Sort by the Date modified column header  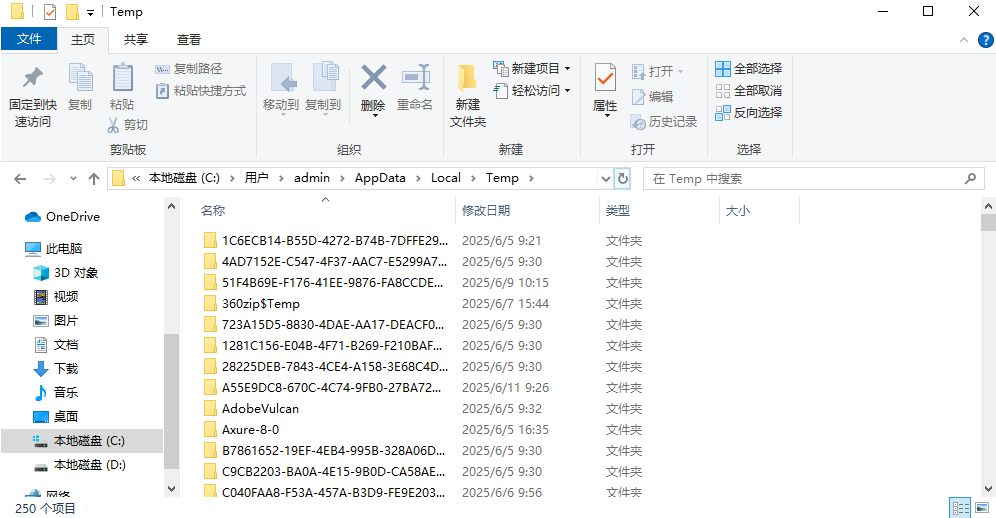[486, 210]
